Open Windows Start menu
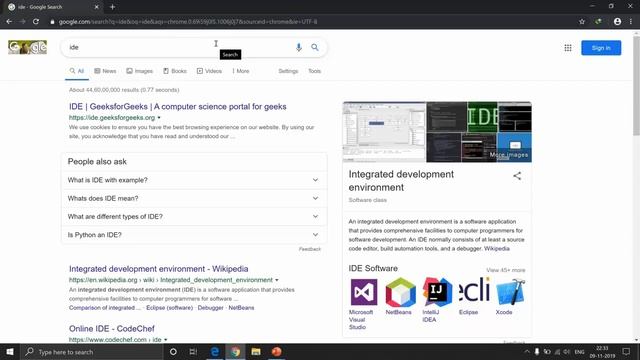This screenshot has height=360, width=640. point(10,352)
